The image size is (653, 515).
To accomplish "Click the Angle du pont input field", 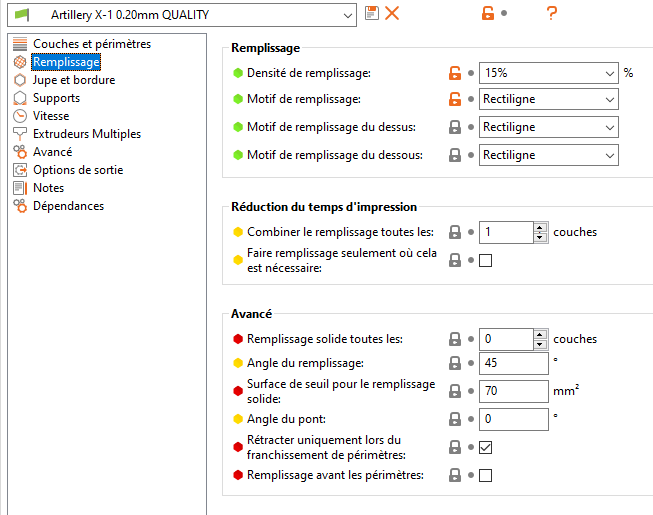I will 513,419.
